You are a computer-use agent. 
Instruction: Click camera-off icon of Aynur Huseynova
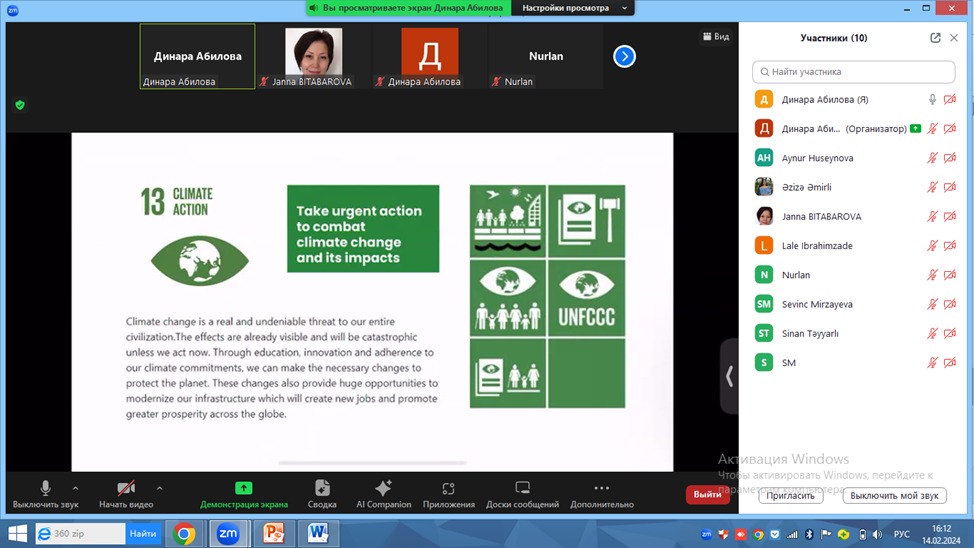pos(949,158)
